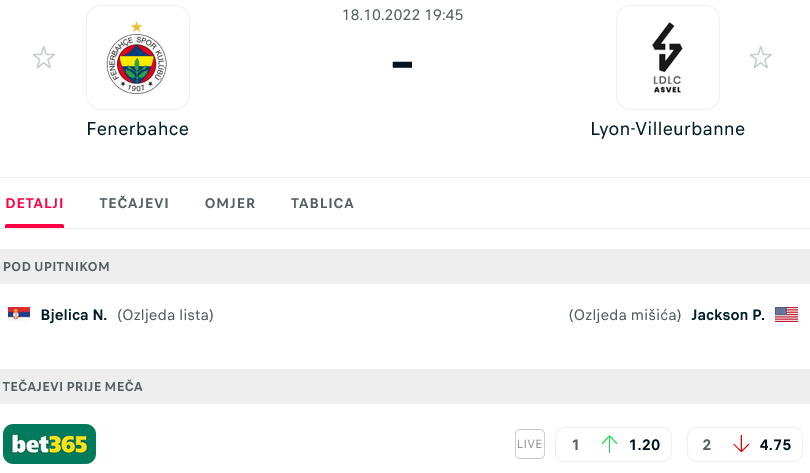
Task: Open player Bjelica N. profile
Action: [74, 315]
